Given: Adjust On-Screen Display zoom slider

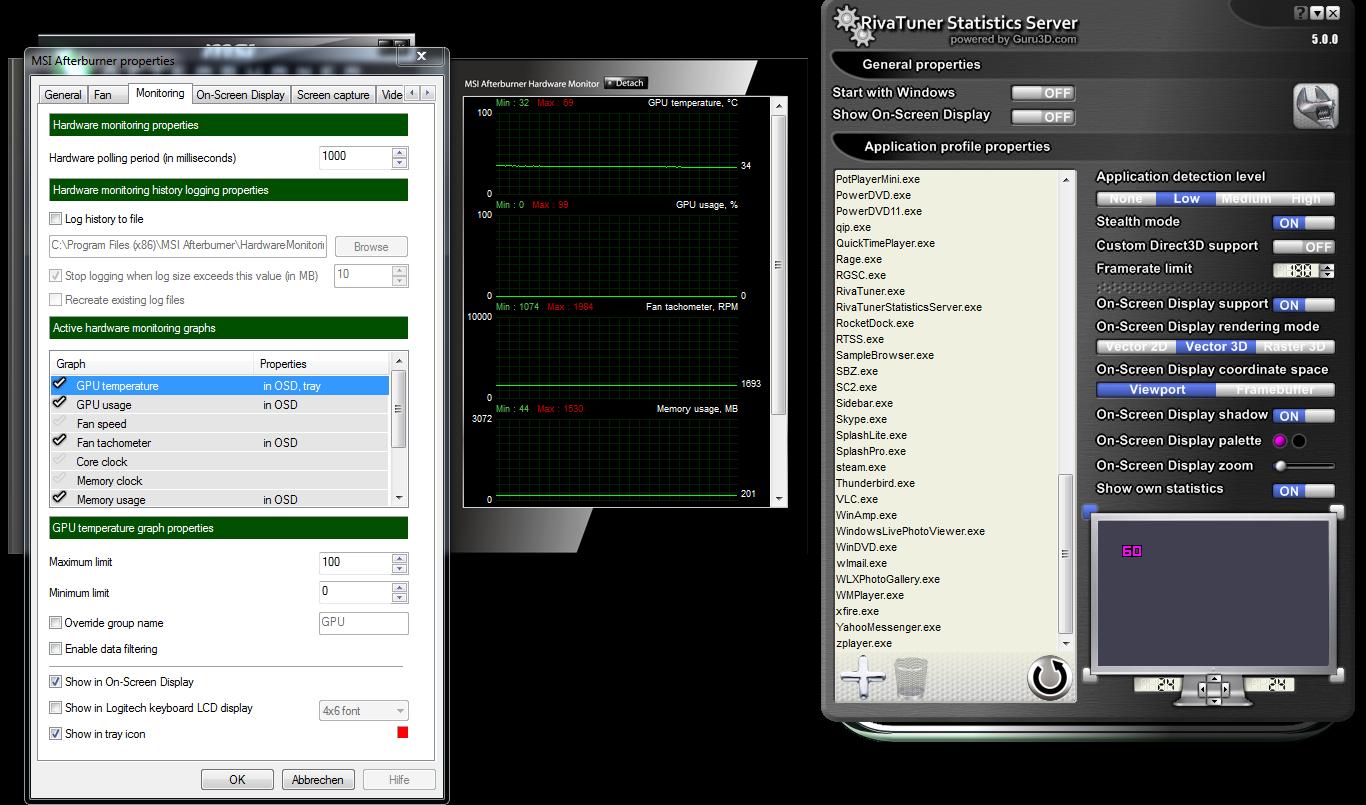Looking at the screenshot, I should [x=1304, y=466].
